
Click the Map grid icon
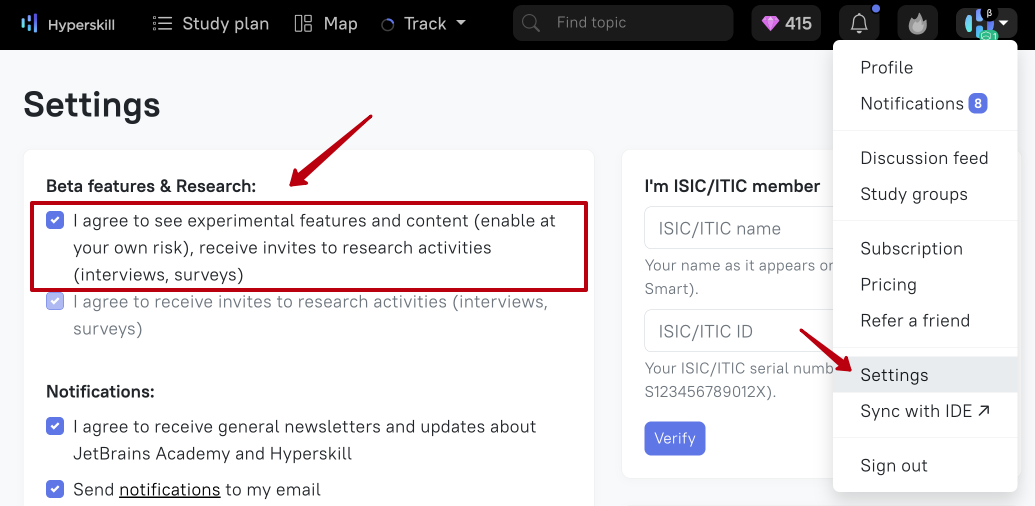point(303,24)
